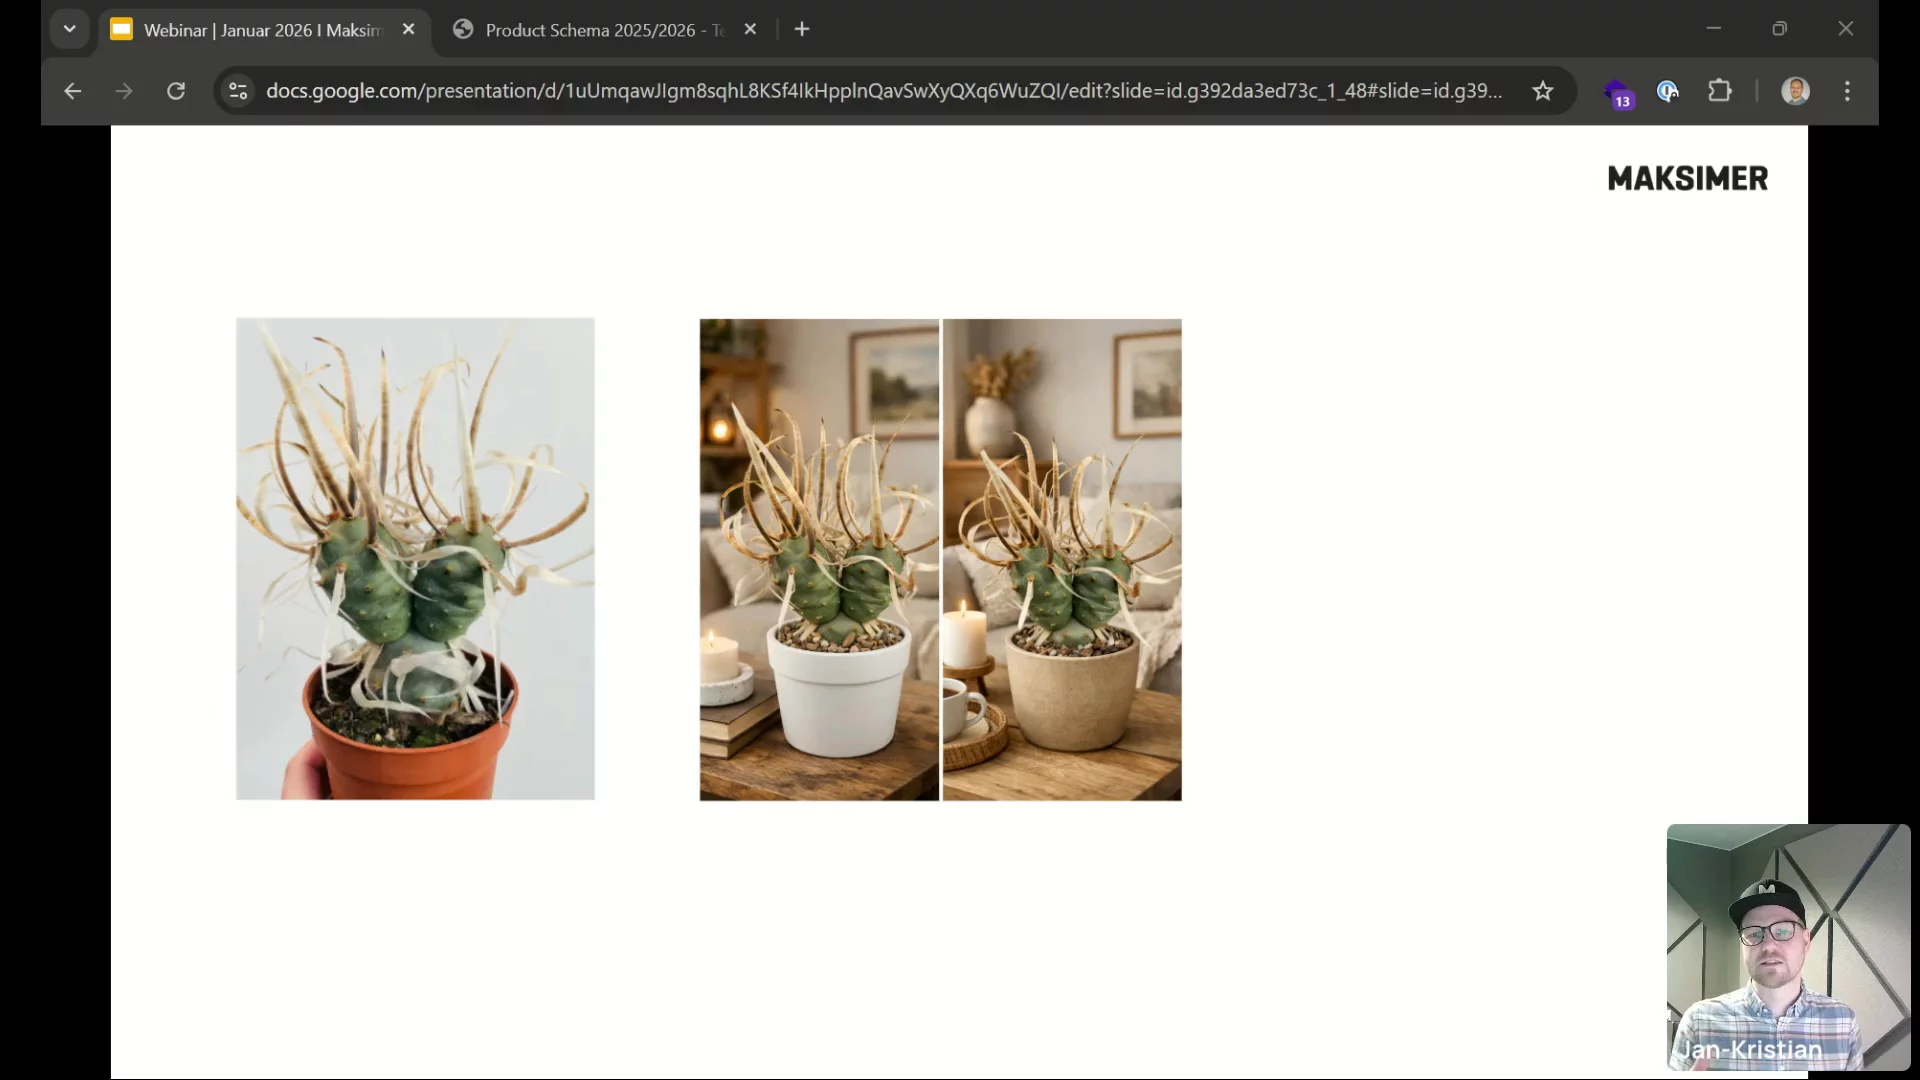Click the MAKSIMER logo on the slide
Screen dimensions: 1920x1080
1687,178
